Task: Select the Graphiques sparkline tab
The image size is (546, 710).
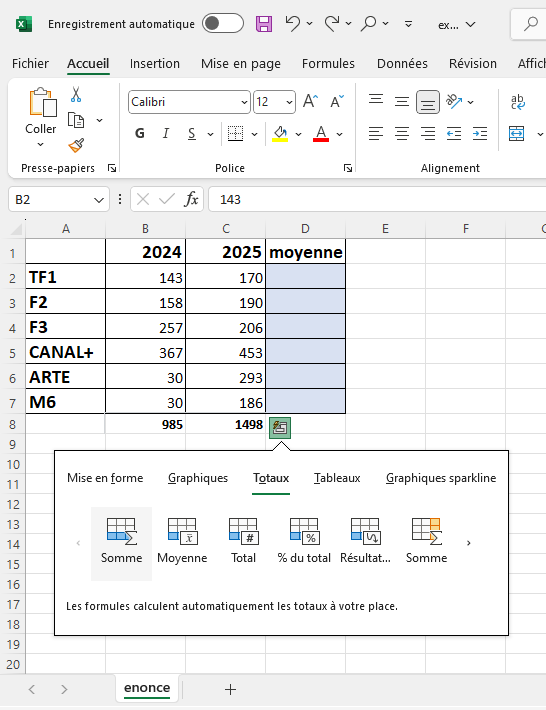Action: pyautogui.click(x=441, y=478)
